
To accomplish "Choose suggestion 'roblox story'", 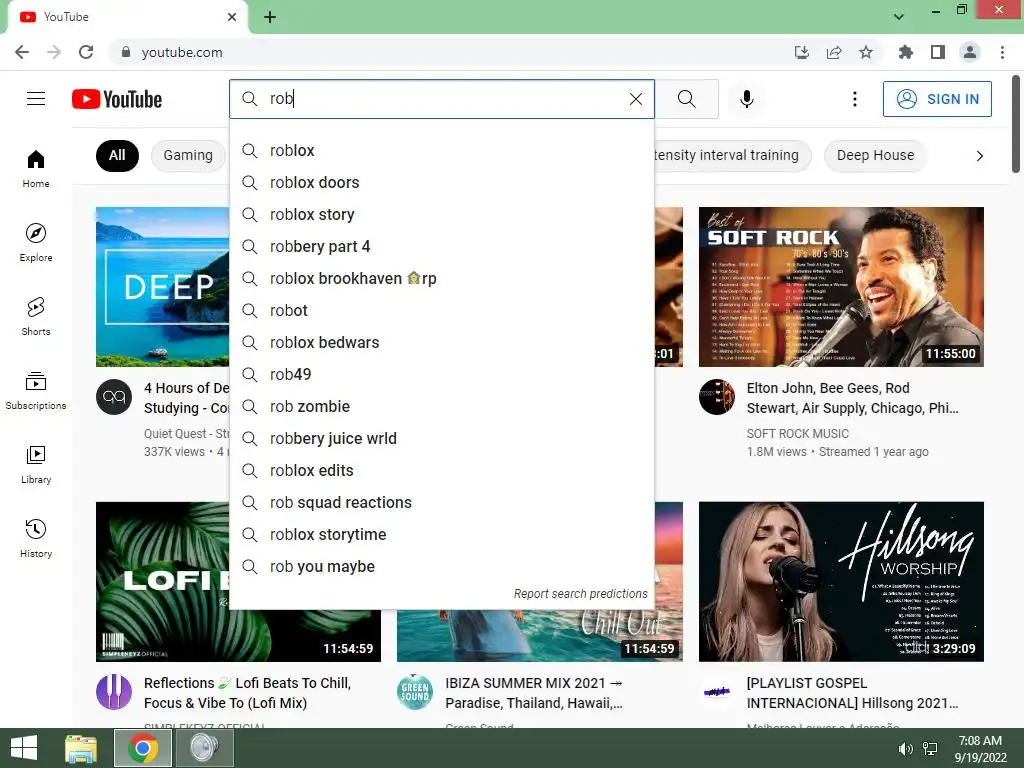I will (441, 215).
